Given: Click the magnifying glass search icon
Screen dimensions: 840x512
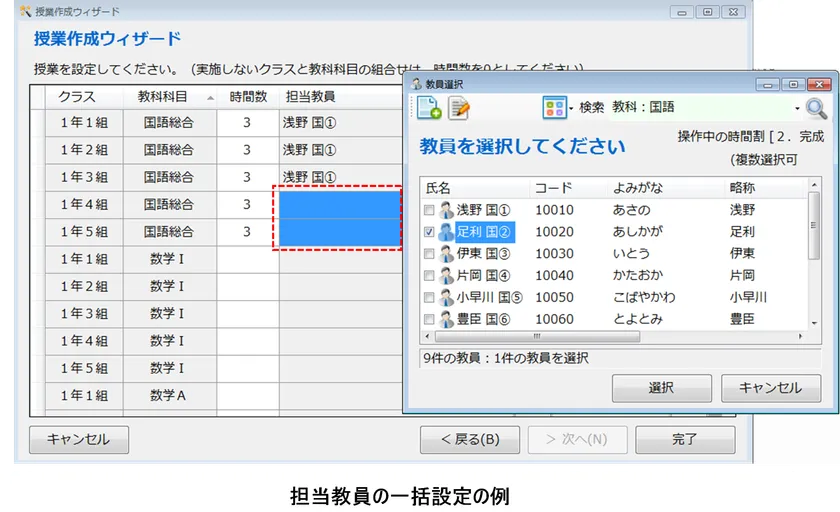Looking at the screenshot, I should [817, 109].
